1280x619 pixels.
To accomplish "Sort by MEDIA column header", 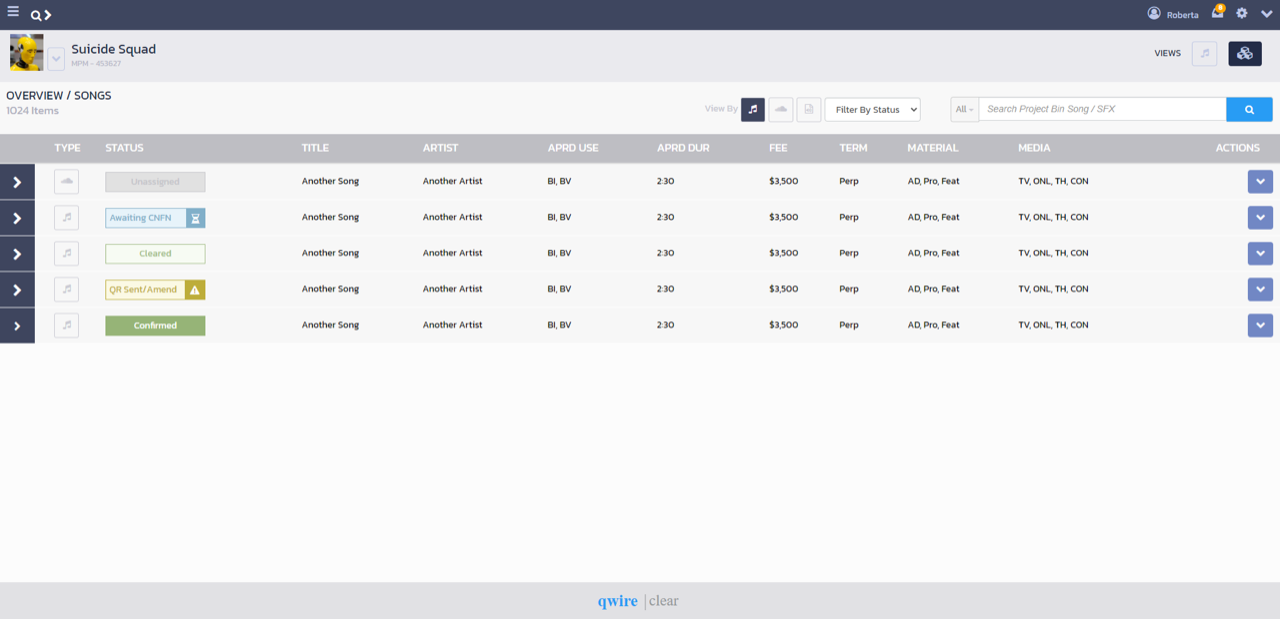I will point(1034,148).
